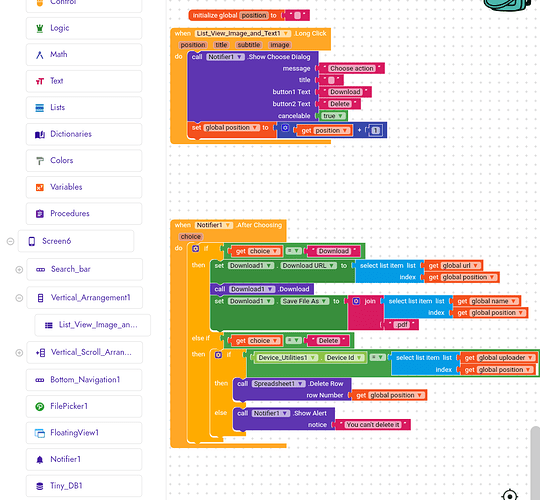540x500 pixels.
Task: Center the workspace with the target icon
Action: coord(510,495)
